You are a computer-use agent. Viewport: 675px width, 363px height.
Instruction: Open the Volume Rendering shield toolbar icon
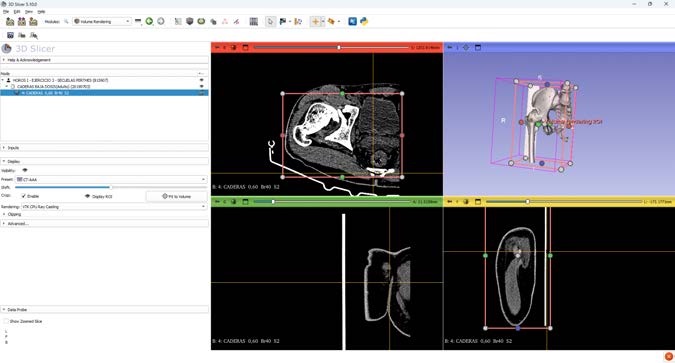point(189,21)
